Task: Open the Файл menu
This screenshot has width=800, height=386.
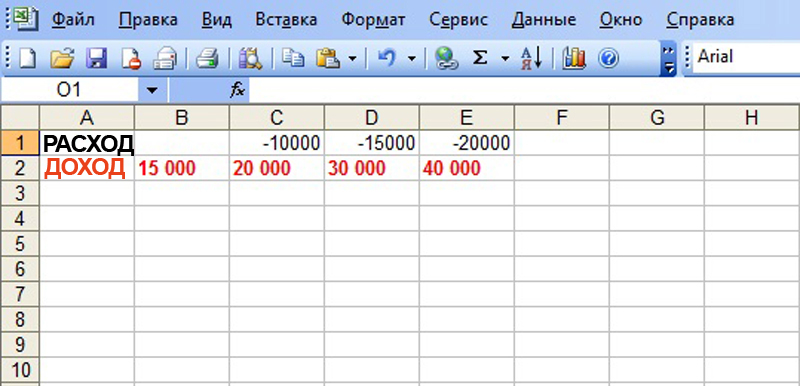Action: coord(73,19)
